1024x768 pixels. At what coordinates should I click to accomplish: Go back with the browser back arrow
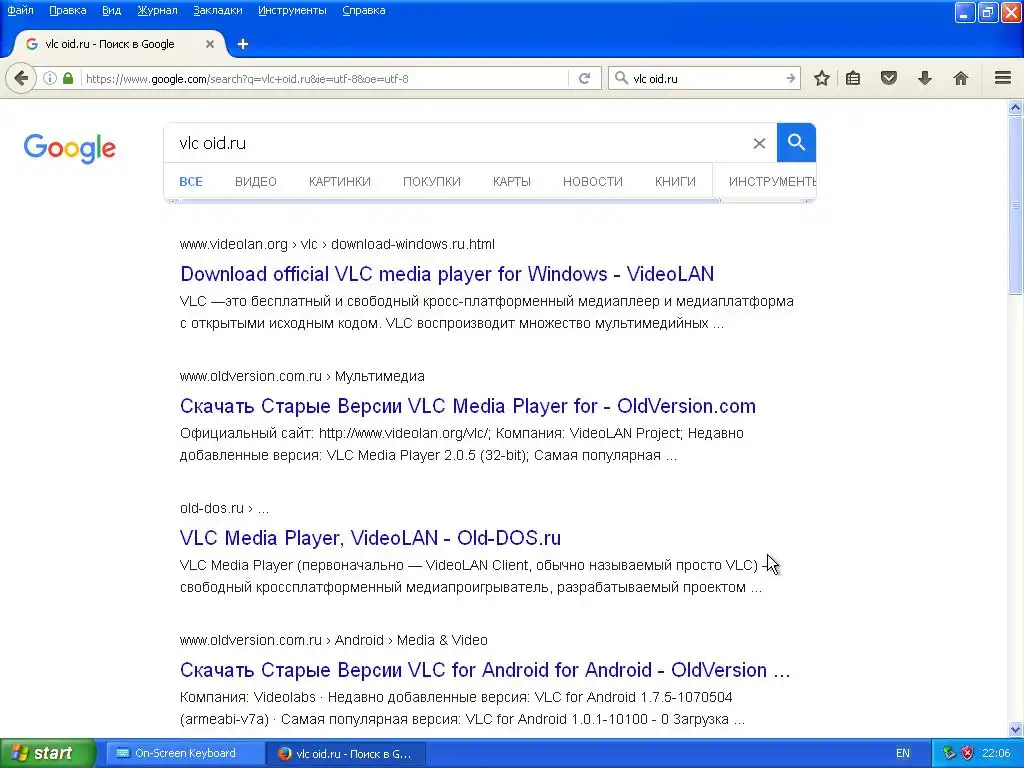[21, 79]
